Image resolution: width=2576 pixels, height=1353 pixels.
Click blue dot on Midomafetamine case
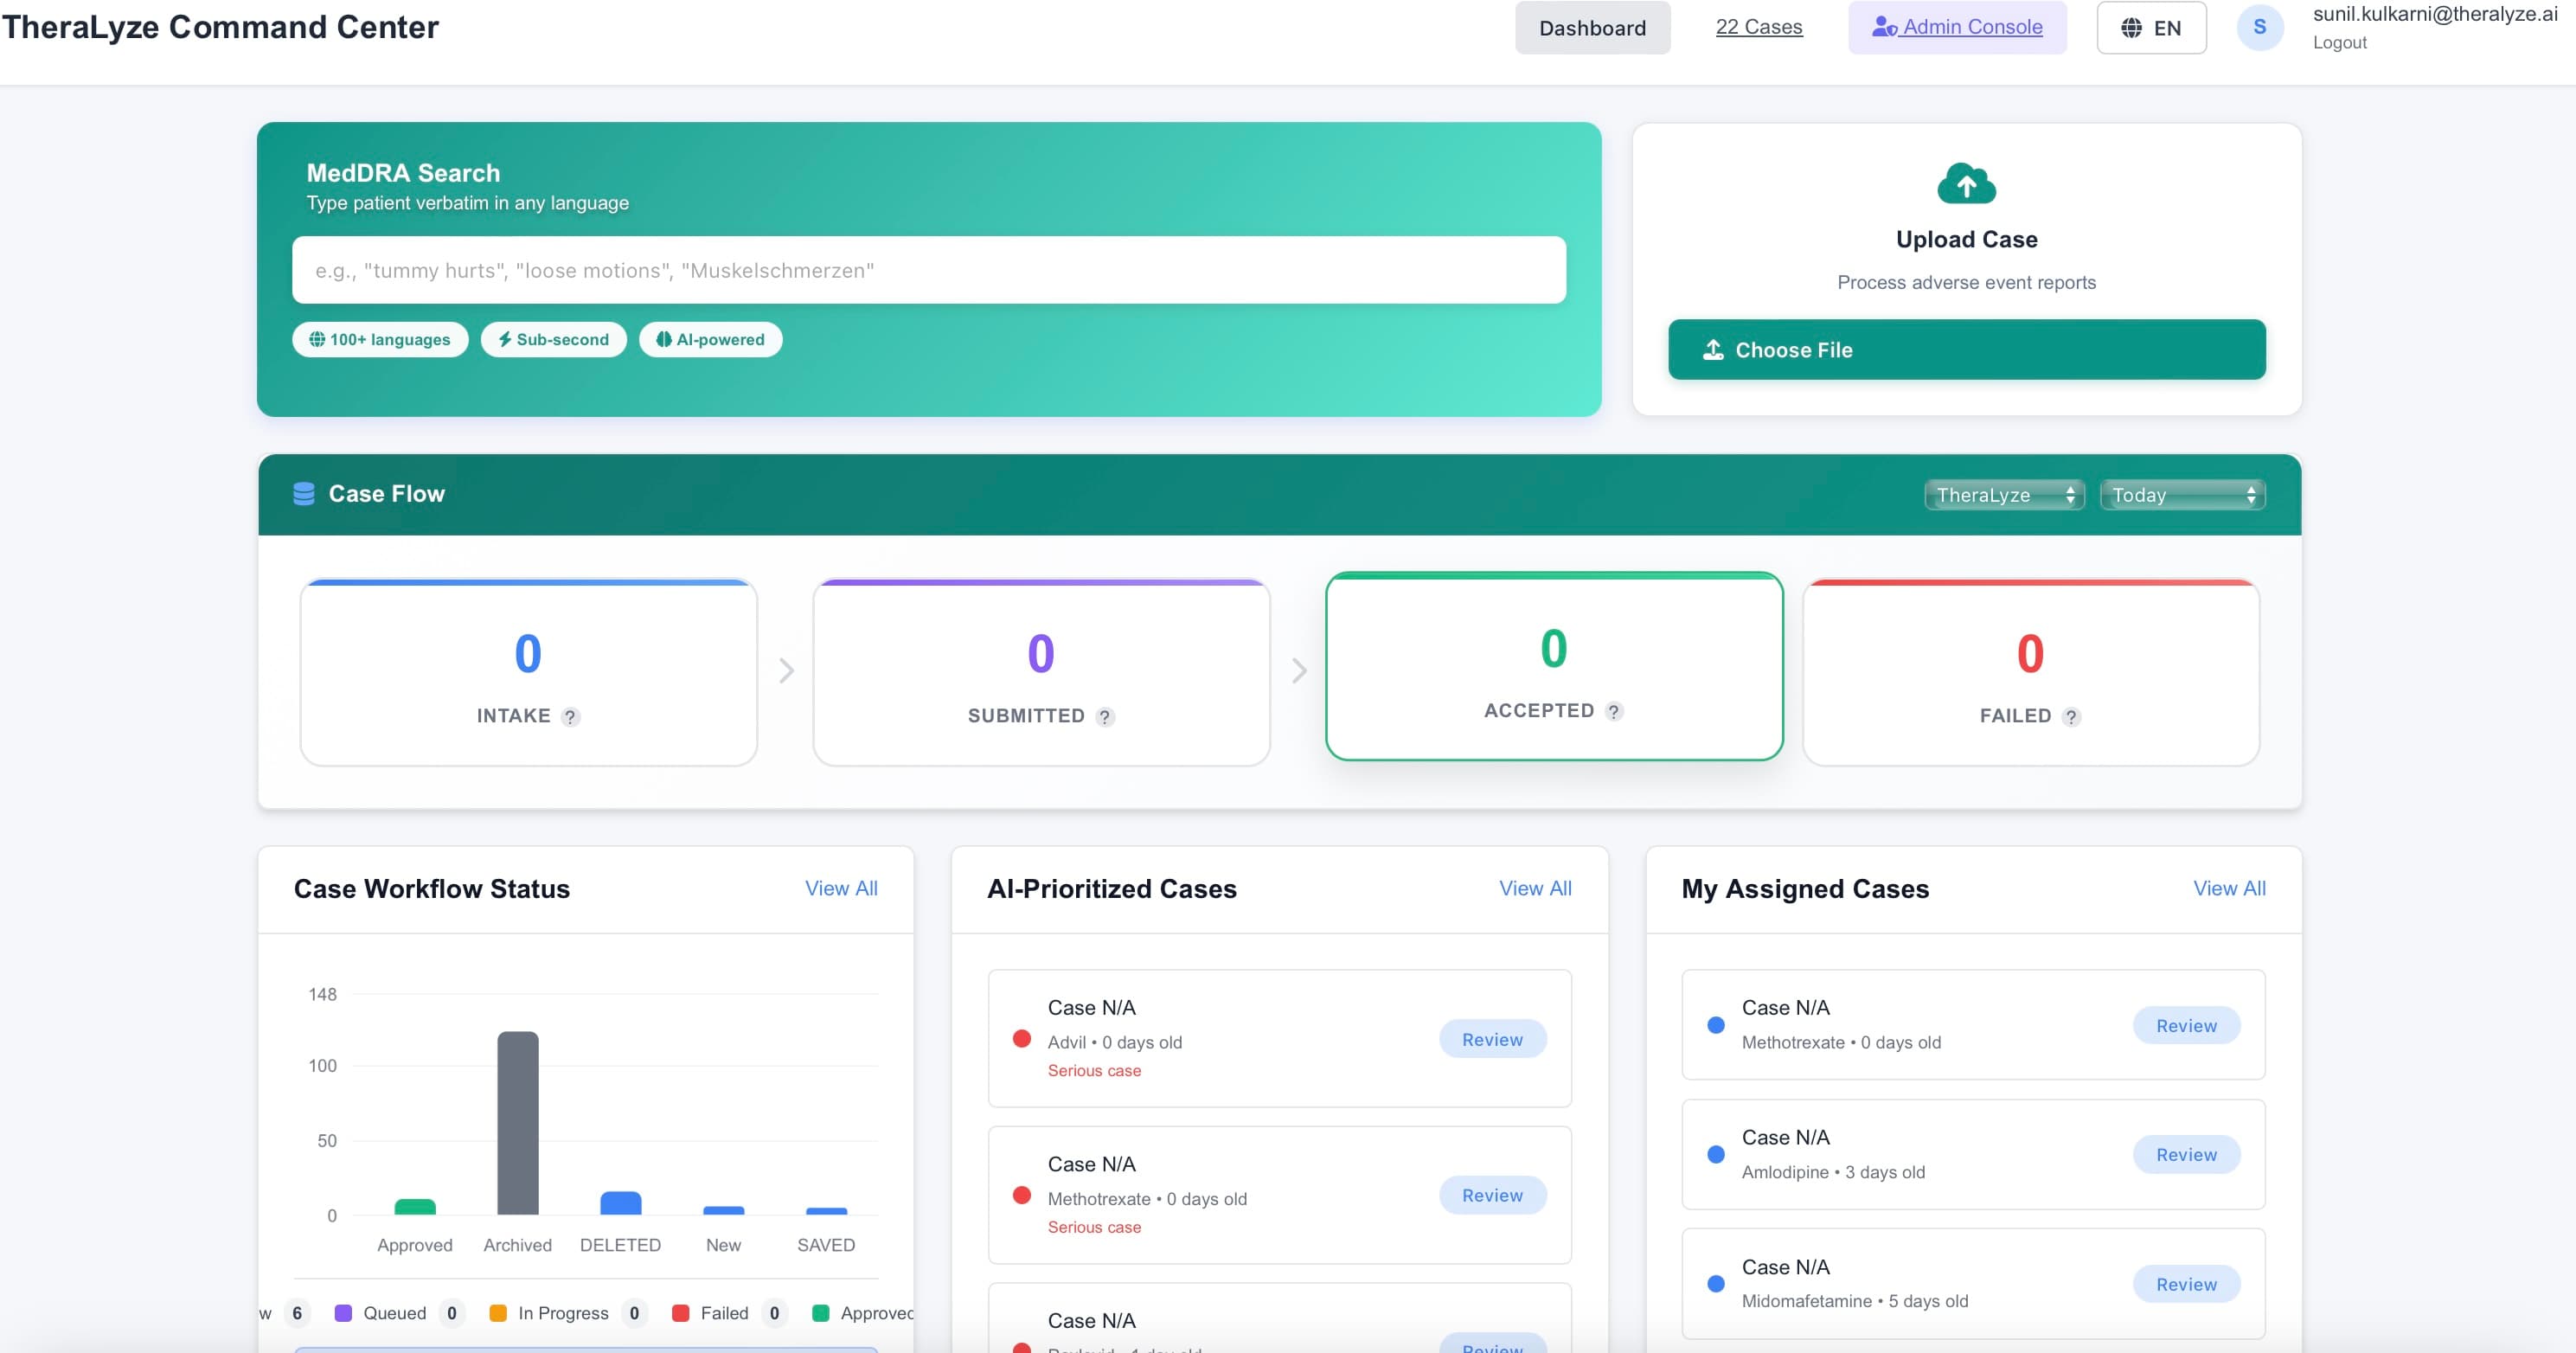click(x=1716, y=1284)
